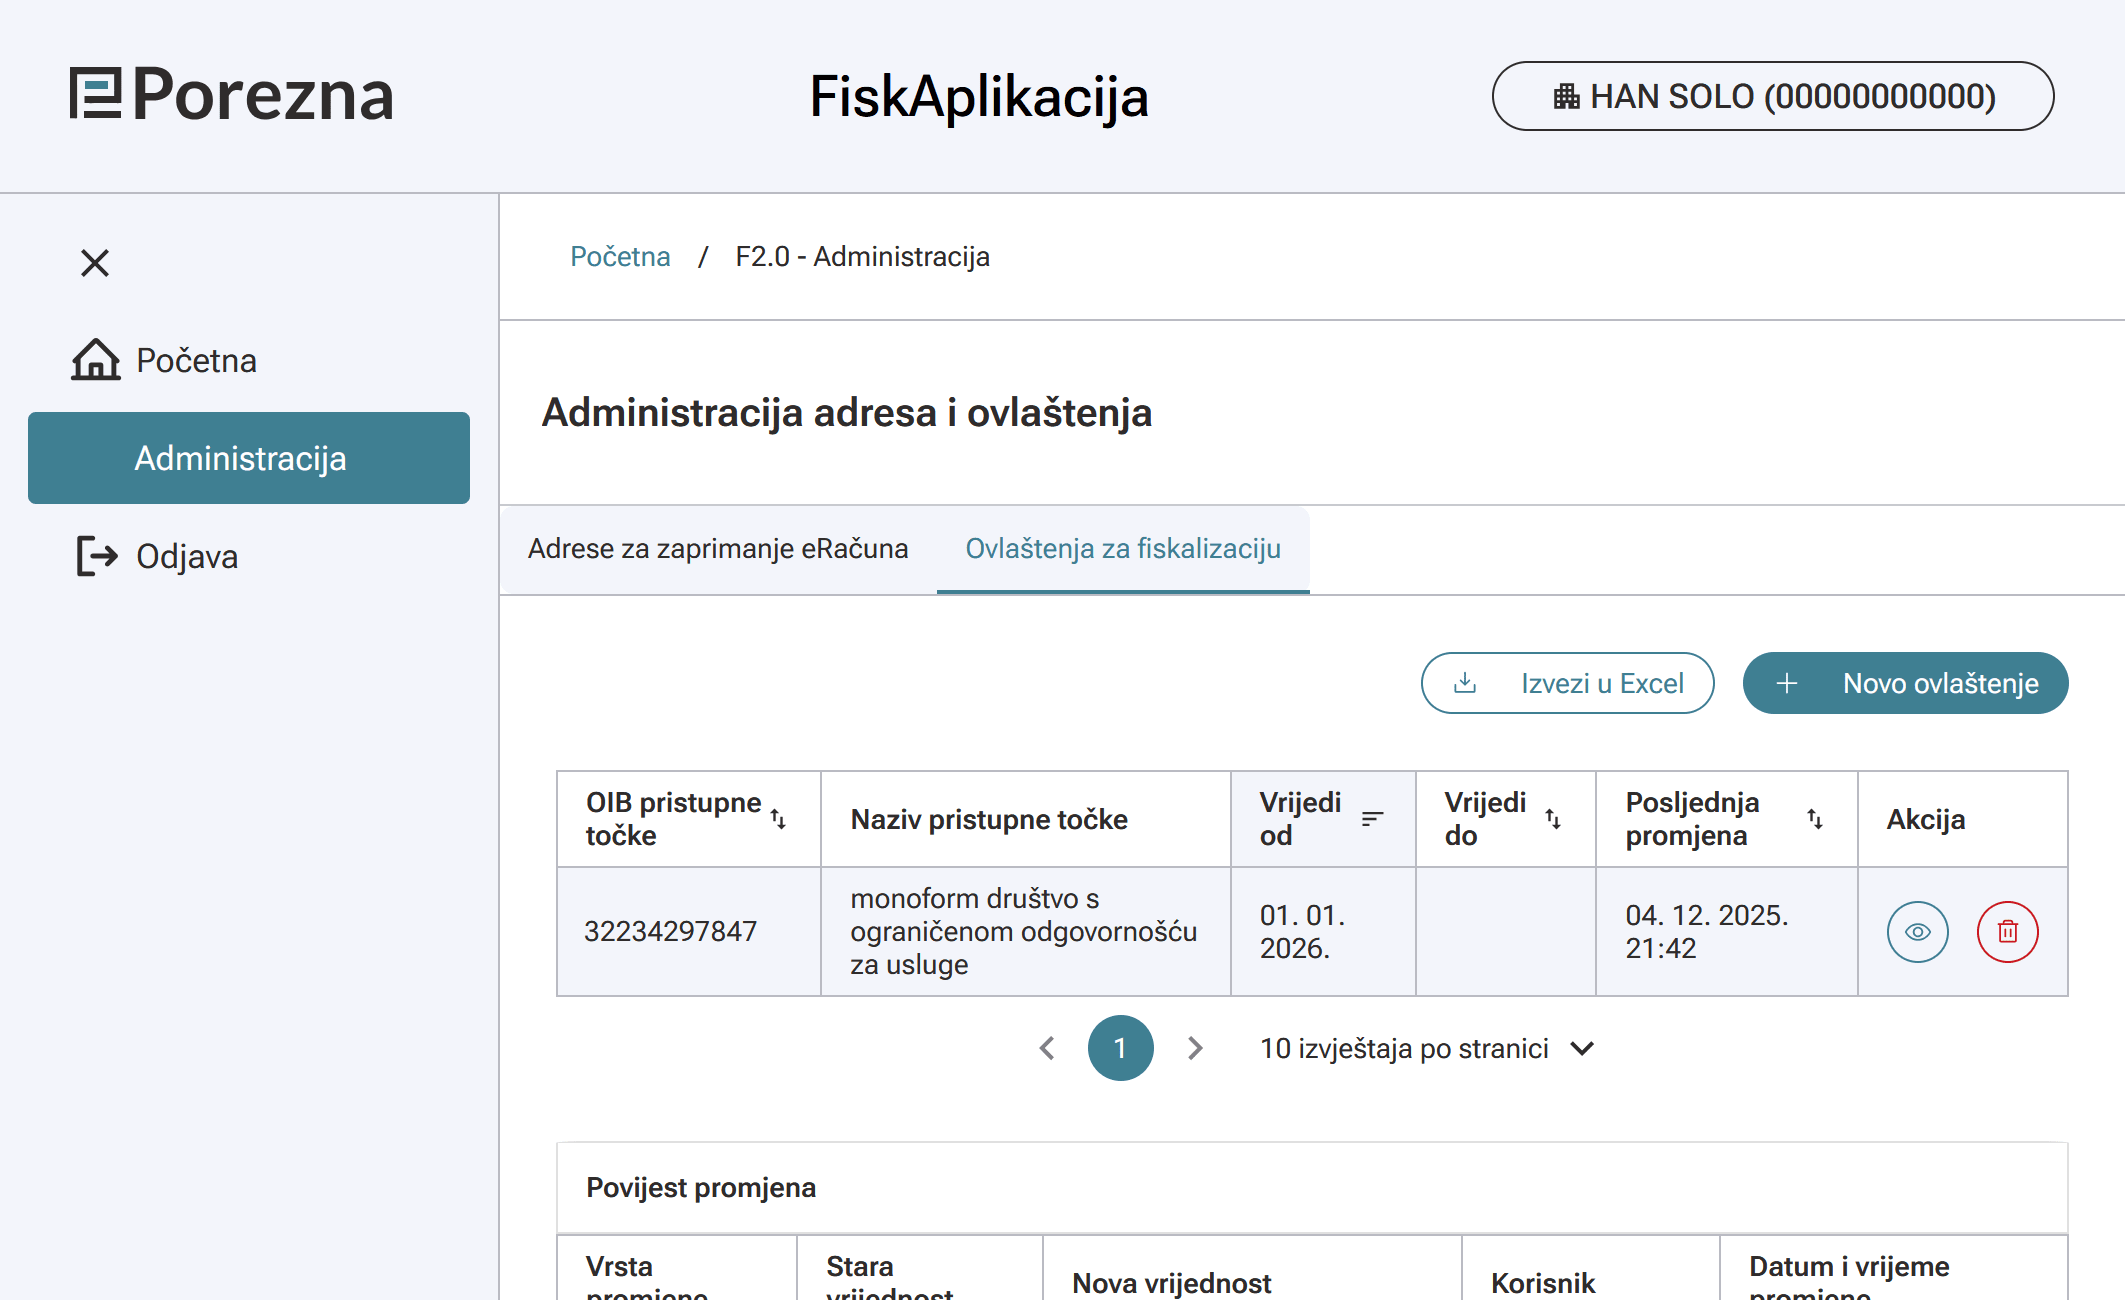Select Ovlaštenja za fiskalizaciju tab
This screenshot has width=2125, height=1300.
click(1122, 549)
